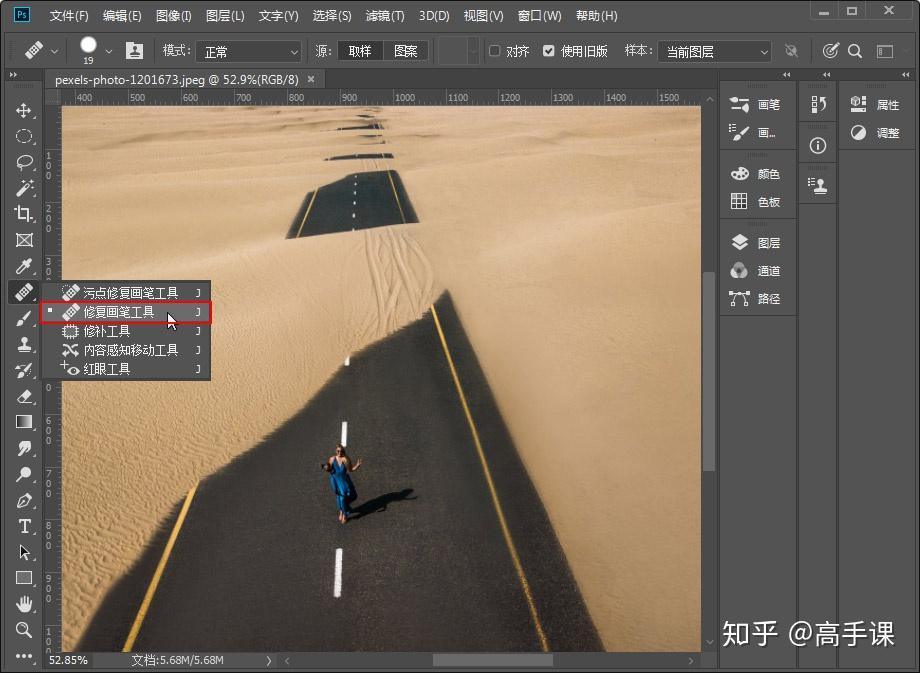The image size is (920, 673).
Task: Set source to 图案 option
Action: 405,51
